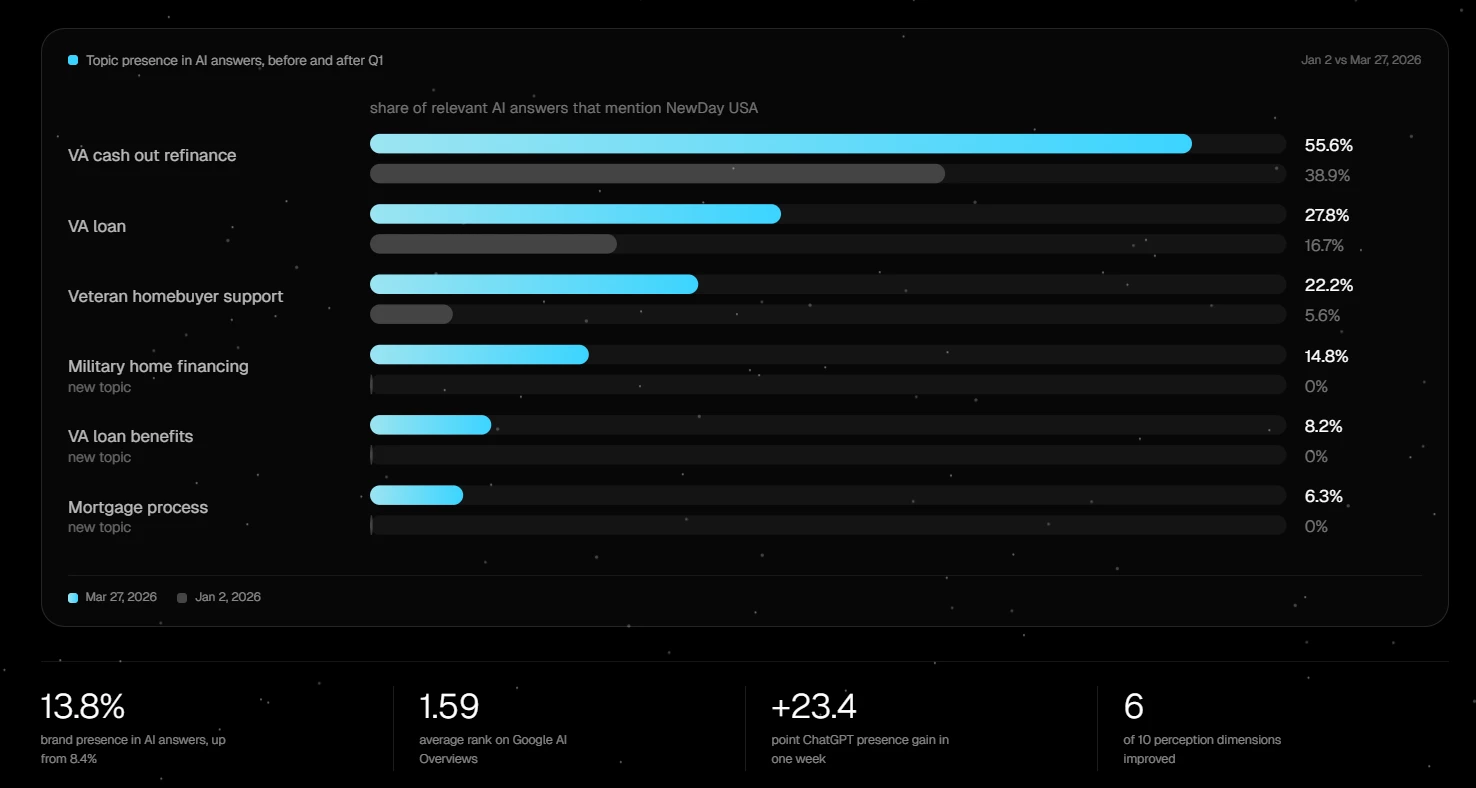The height and width of the screenshot is (788, 1476).
Task: Click the cyan bar for VA loan
Action: click(575, 214)
